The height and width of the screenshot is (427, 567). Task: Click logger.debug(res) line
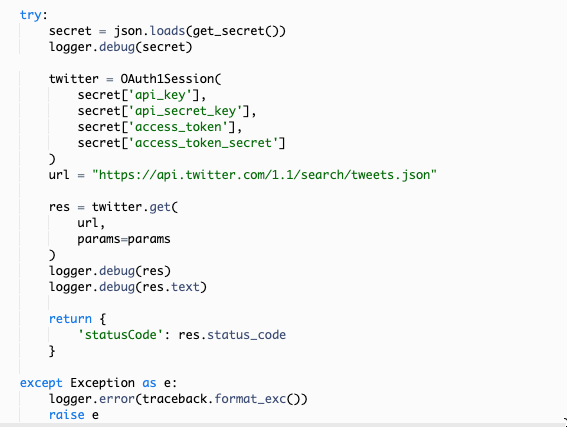(x=110, y=271)
